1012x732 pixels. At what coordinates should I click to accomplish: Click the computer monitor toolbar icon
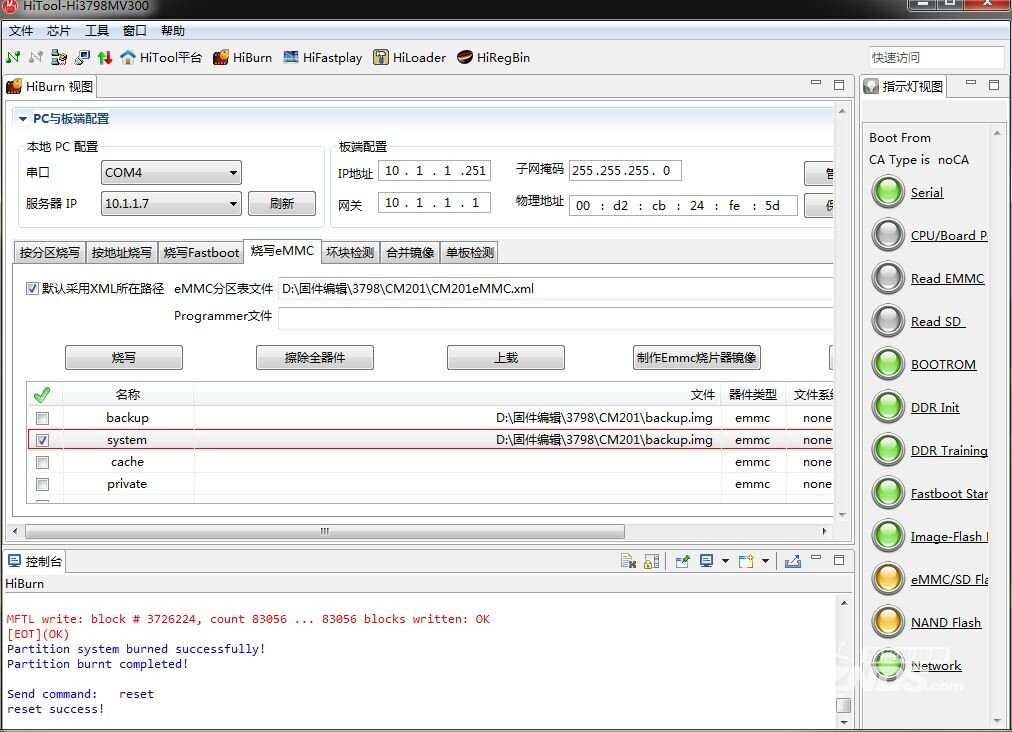point(83,57)
